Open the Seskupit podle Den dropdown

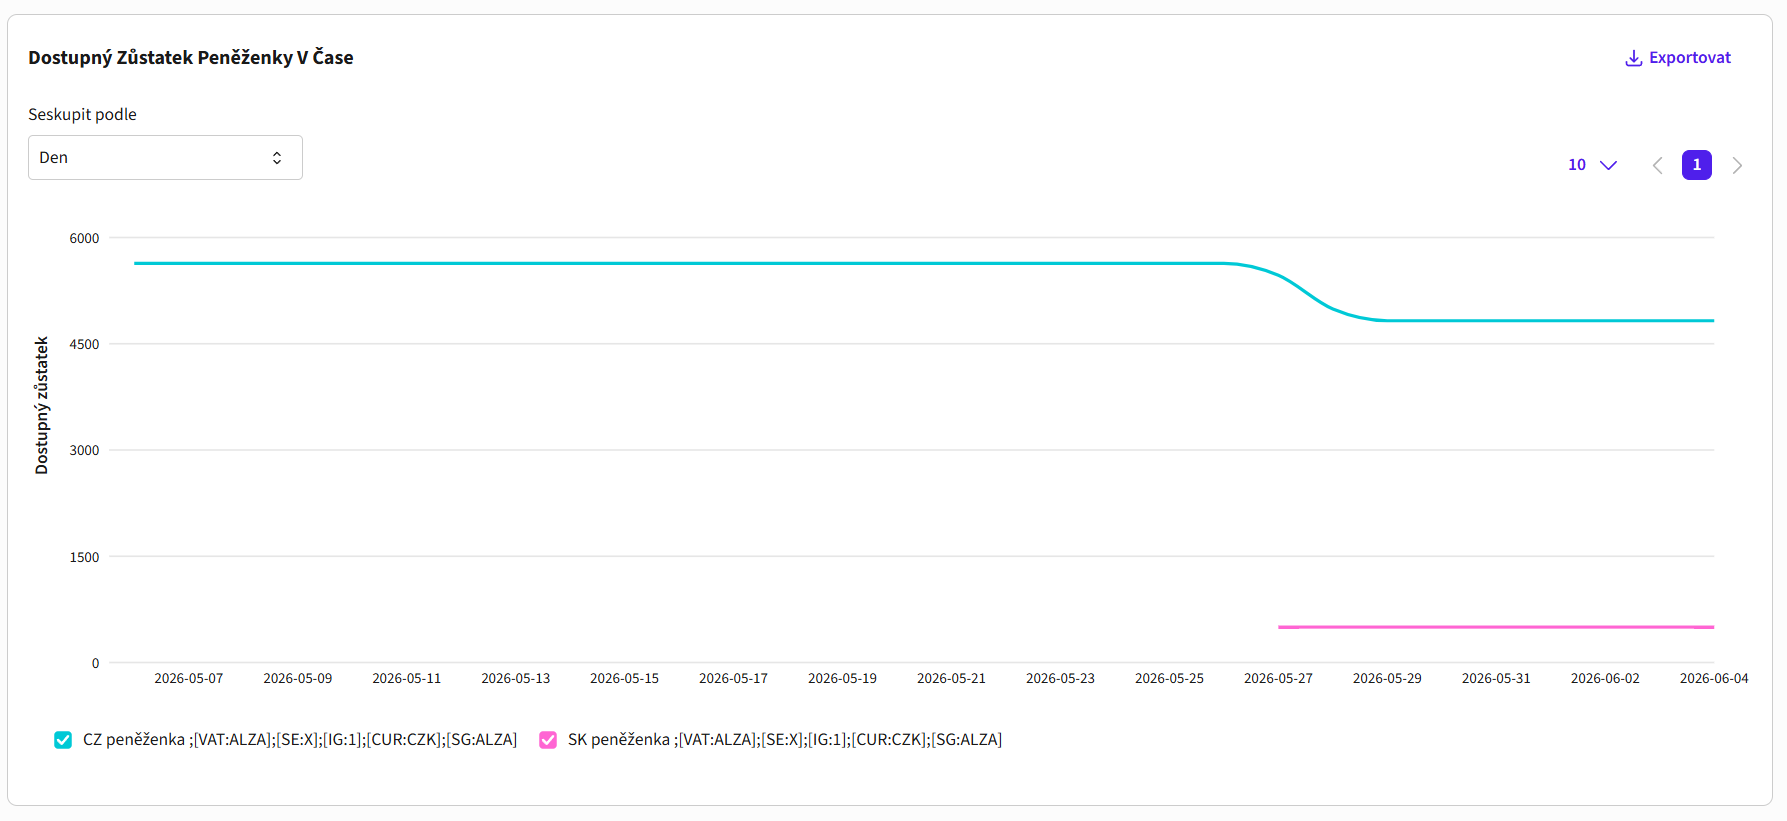tap(165, 158)
